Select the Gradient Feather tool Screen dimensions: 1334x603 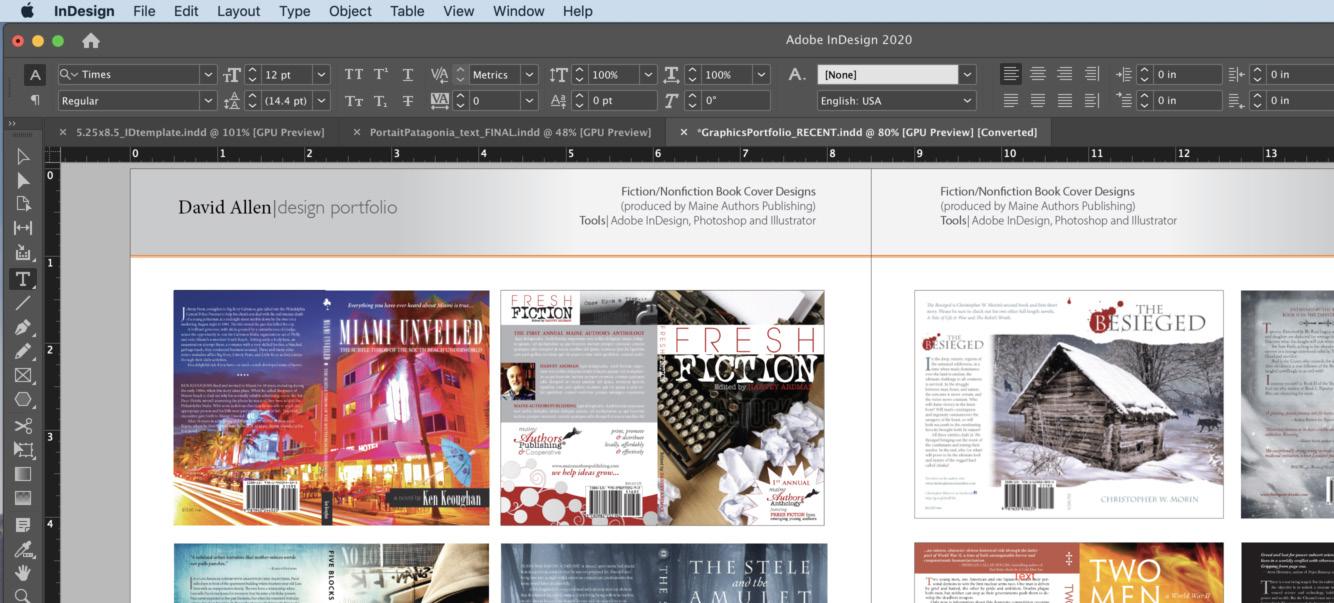point(22,498)
